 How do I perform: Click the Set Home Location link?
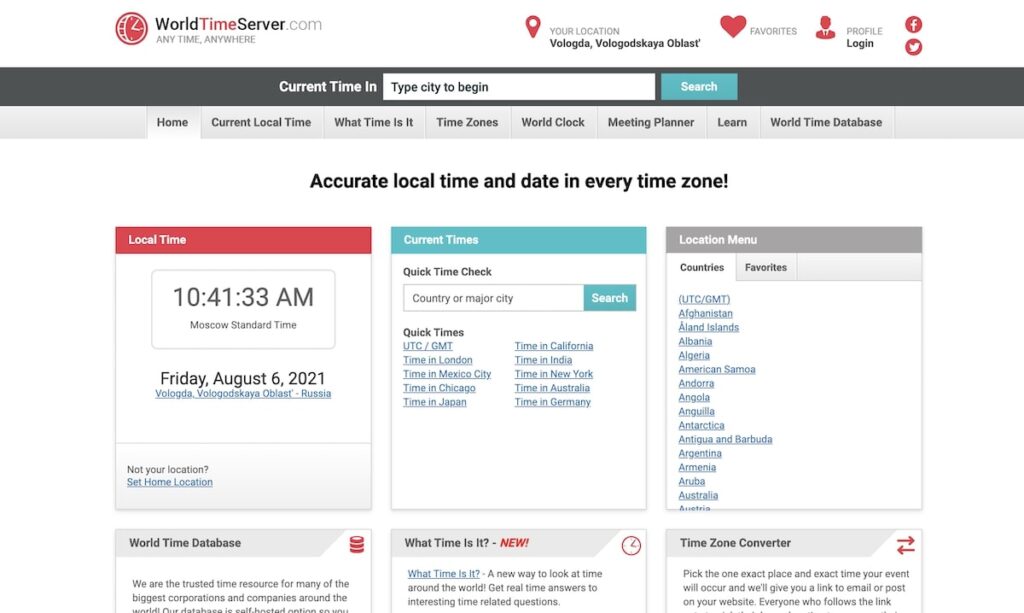(170, 482)
